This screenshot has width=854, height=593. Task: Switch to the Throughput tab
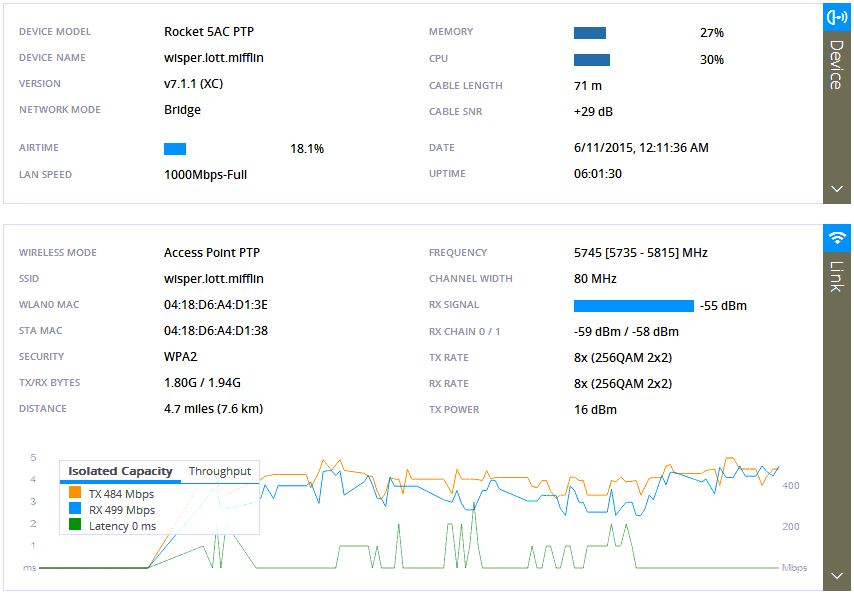(220, 471)
